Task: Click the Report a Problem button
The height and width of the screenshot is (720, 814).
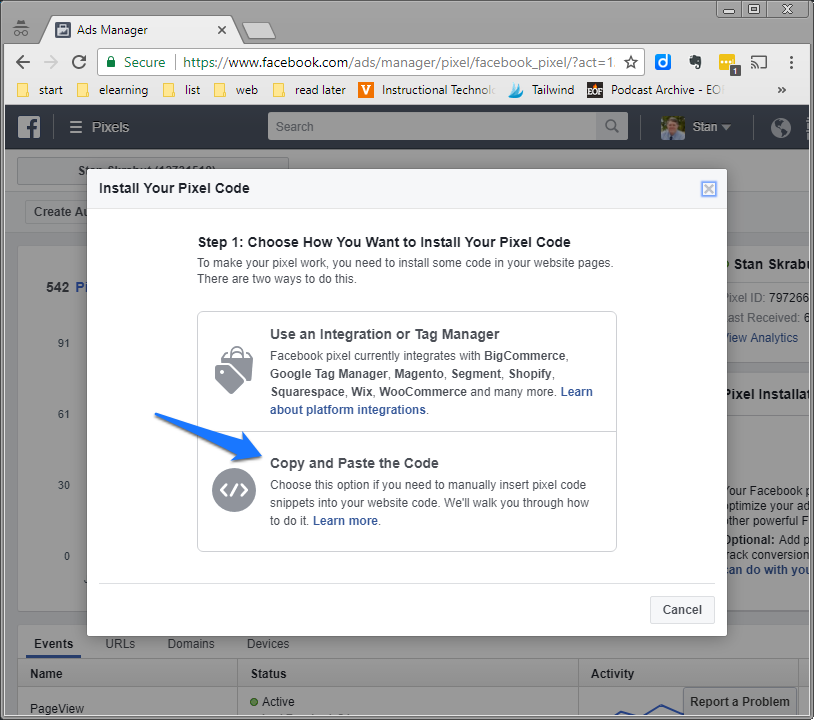Action: click(740, 702)
